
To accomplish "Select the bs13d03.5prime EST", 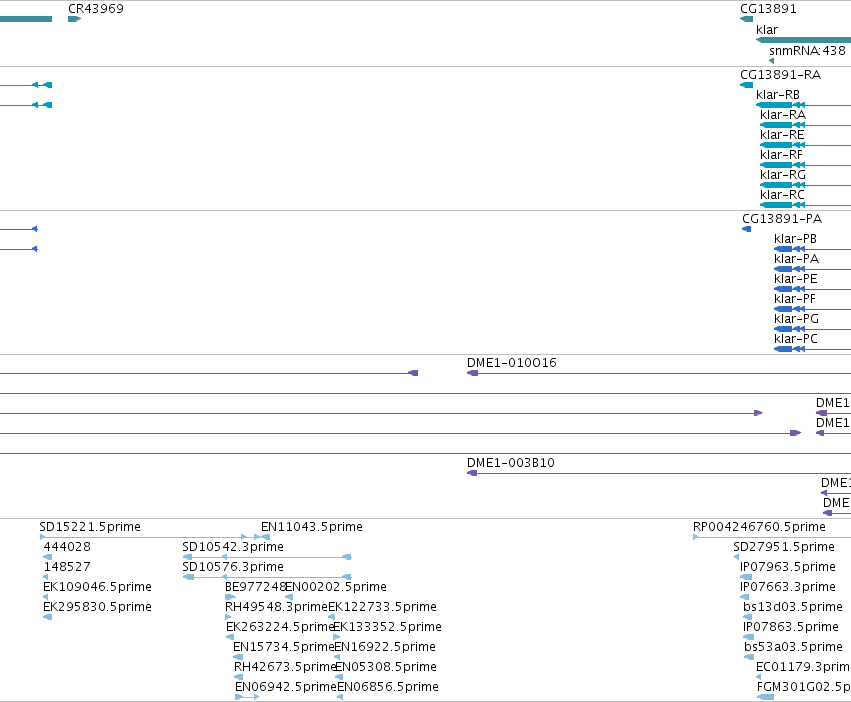I will (x=793, y=607).
